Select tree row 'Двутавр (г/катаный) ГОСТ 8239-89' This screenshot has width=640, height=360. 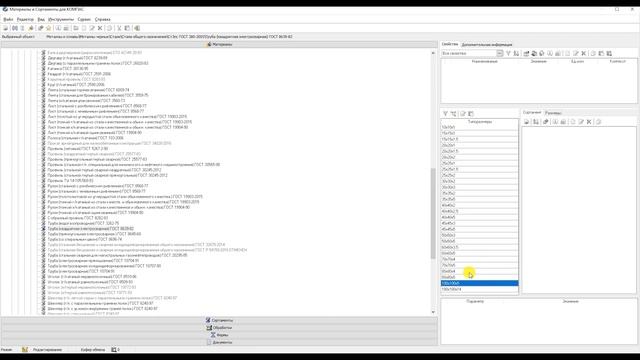pyautogui.click(x=78, y=58)
